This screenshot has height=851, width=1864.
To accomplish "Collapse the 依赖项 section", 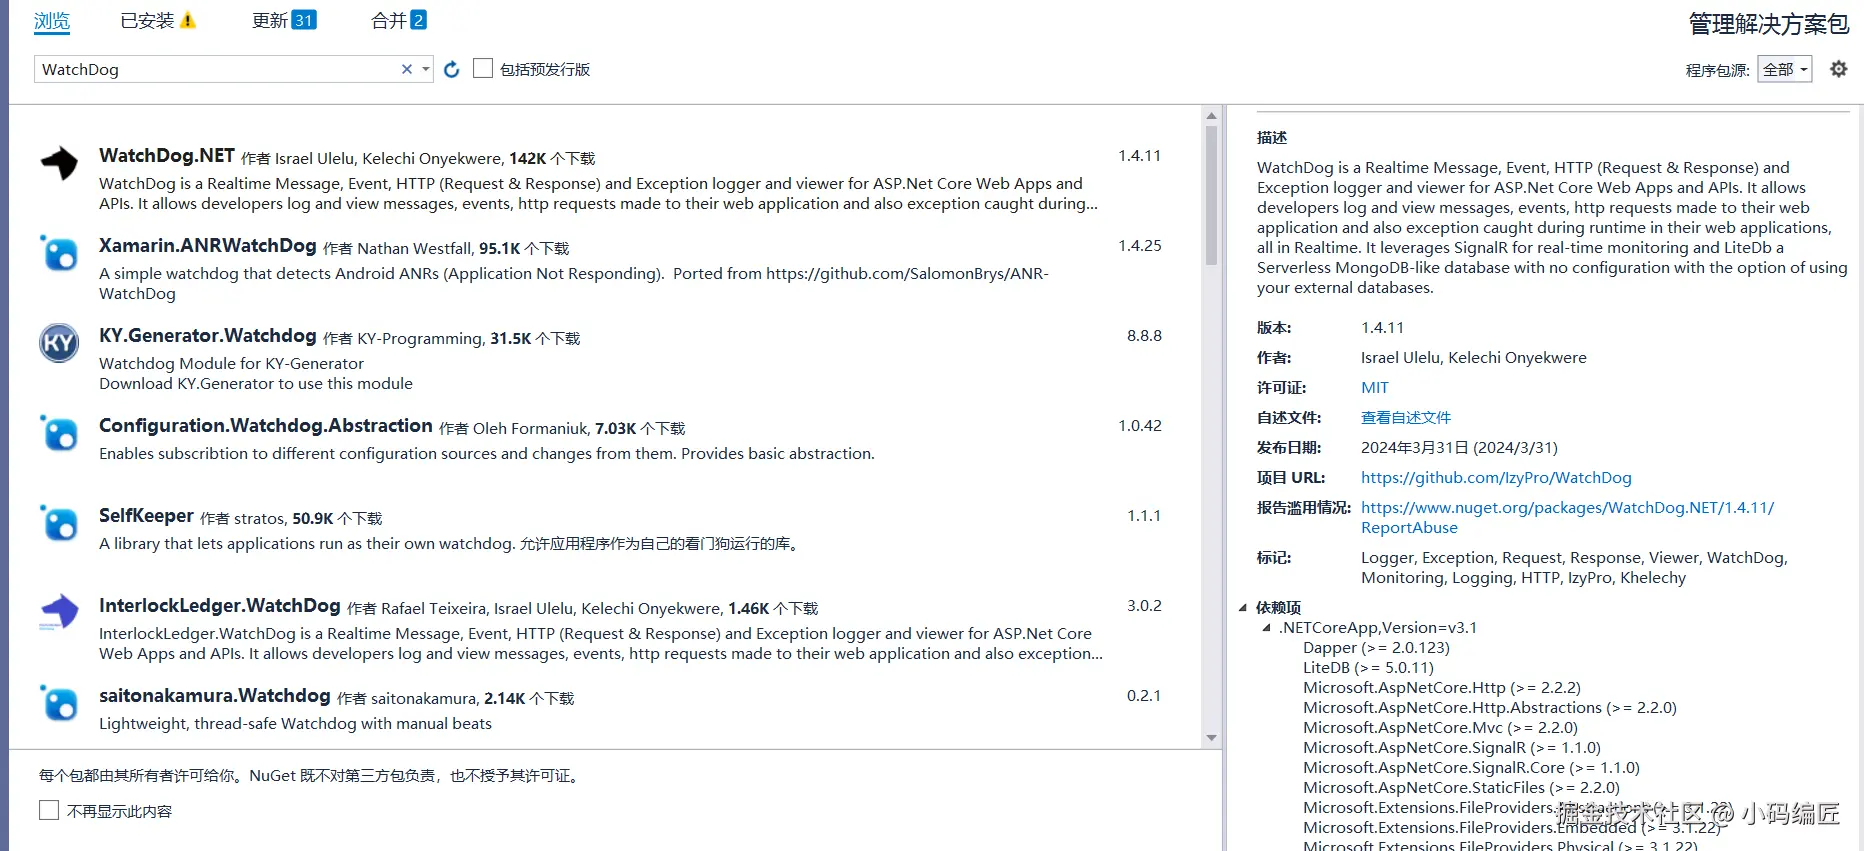I will (1243, 607).
